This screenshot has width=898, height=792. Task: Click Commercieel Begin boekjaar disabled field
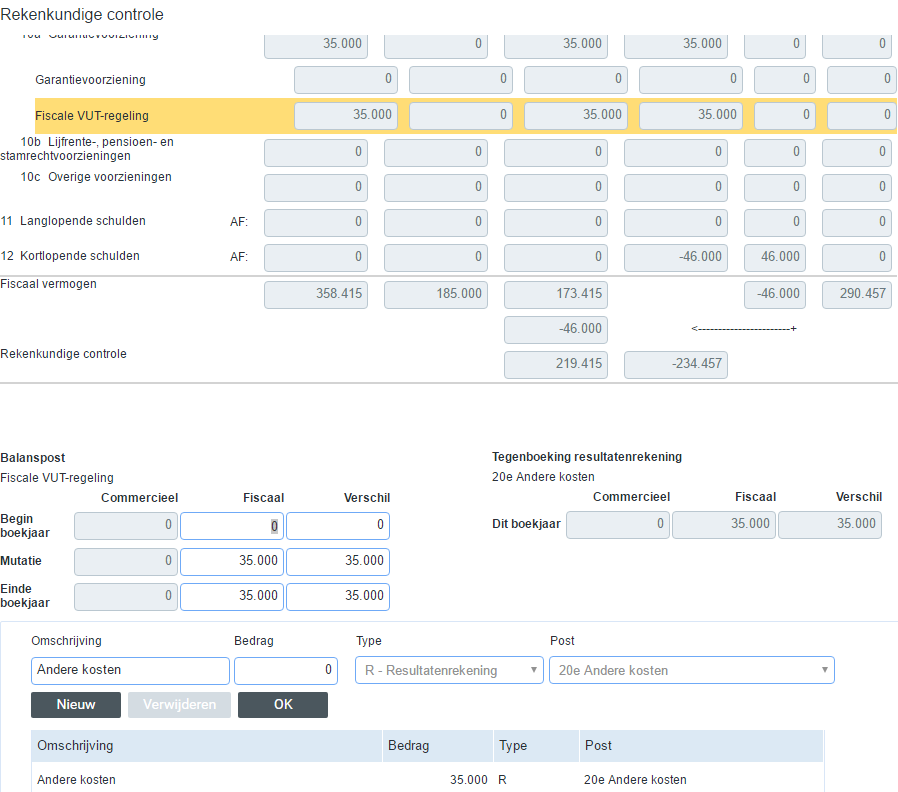pos(126,526)
